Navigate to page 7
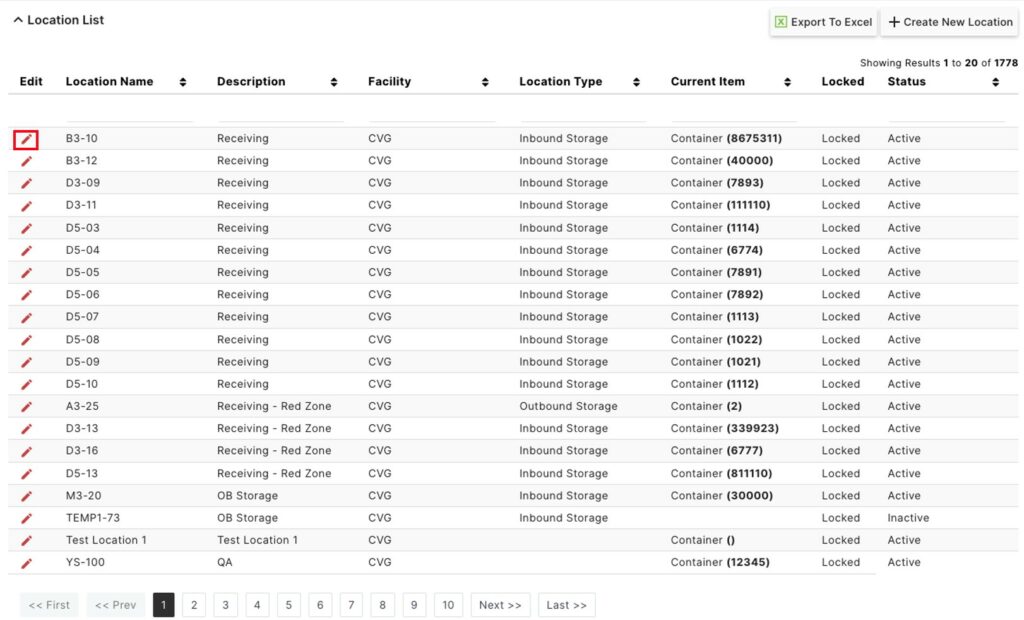1024x620 pixels. [x=351, y=605]
